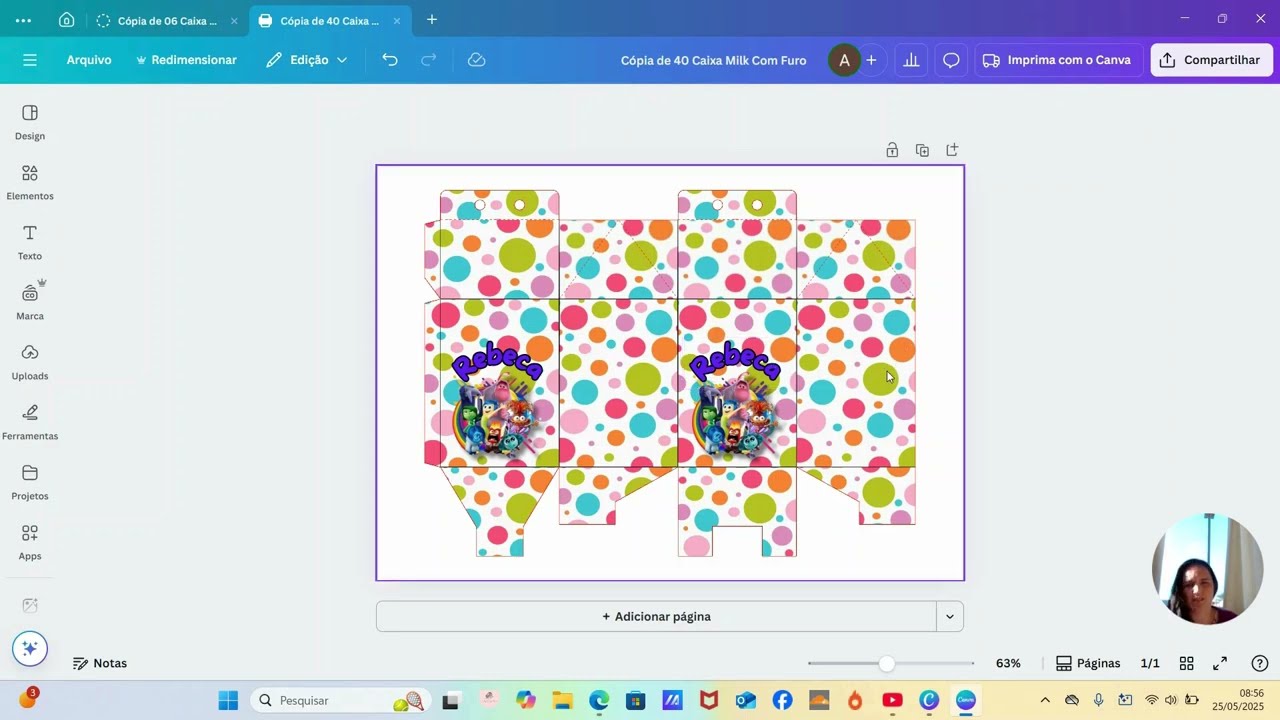Screen dimensions: 1280x720
Task: Check the cloud save status icon
Action: (477, 60)
